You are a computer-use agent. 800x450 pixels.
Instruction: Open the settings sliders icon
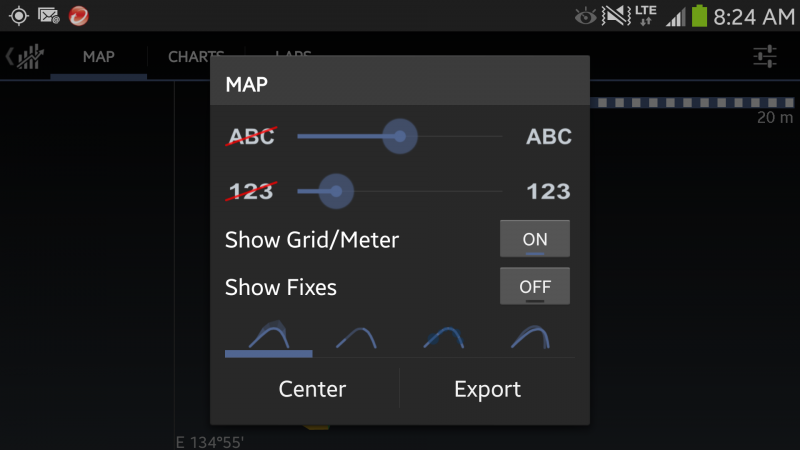pyautogui.click(x=765, y=56)
